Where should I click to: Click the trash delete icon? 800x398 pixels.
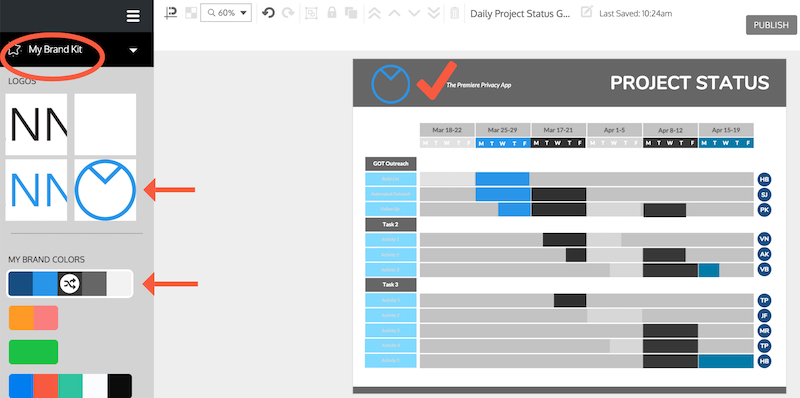(x=455, y=13)
